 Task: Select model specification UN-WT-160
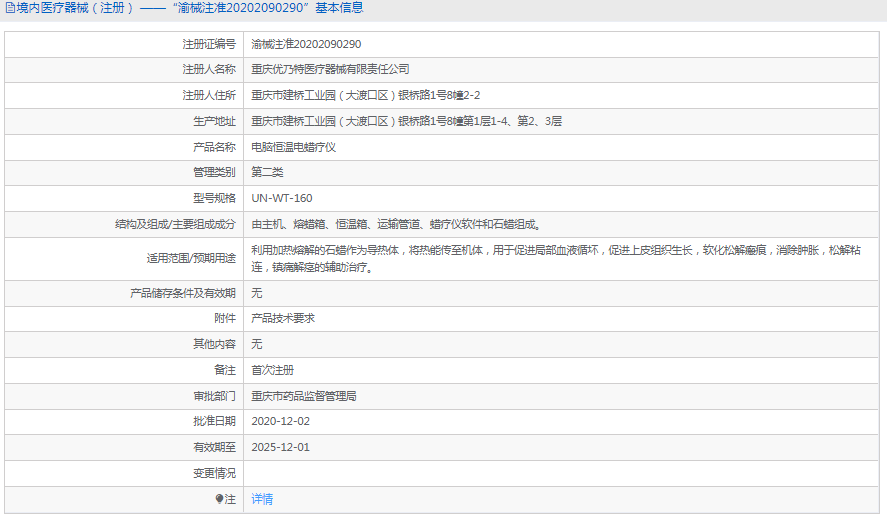[x=282, y=198]
